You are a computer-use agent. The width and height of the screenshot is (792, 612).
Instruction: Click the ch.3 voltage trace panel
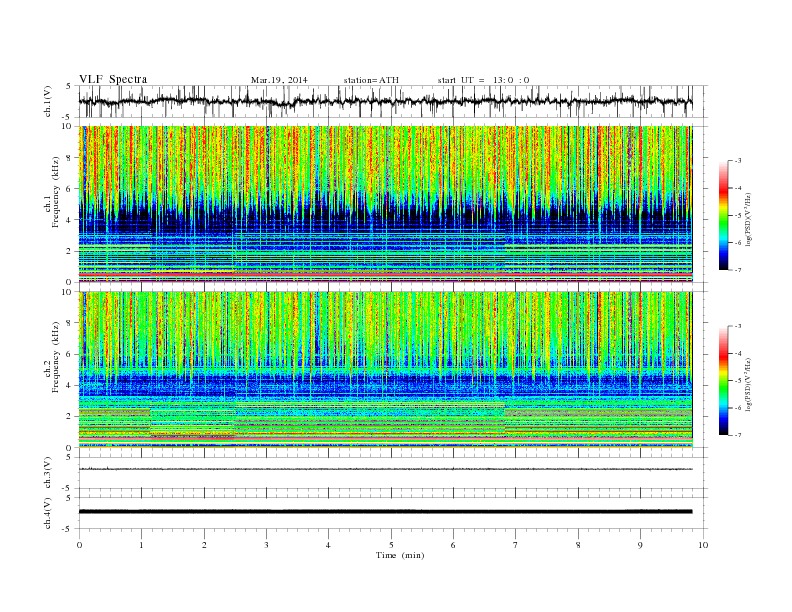click(x=392, y=473)
